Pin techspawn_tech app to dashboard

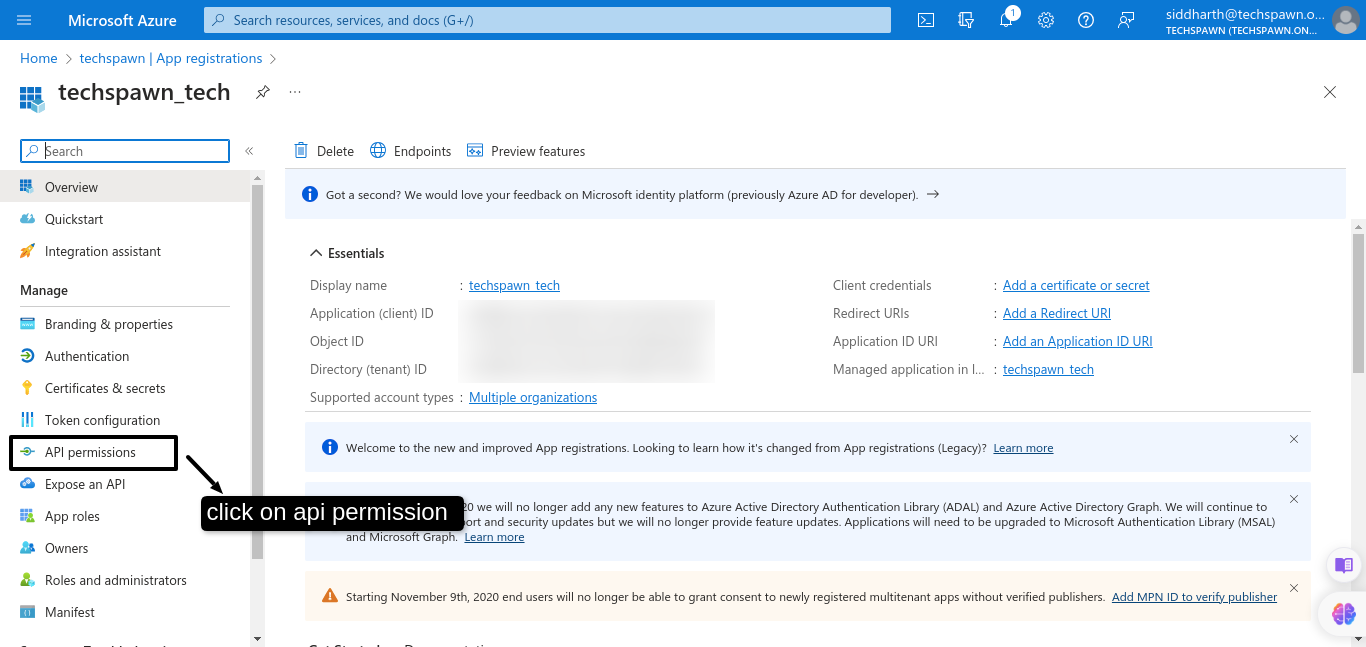262,92
